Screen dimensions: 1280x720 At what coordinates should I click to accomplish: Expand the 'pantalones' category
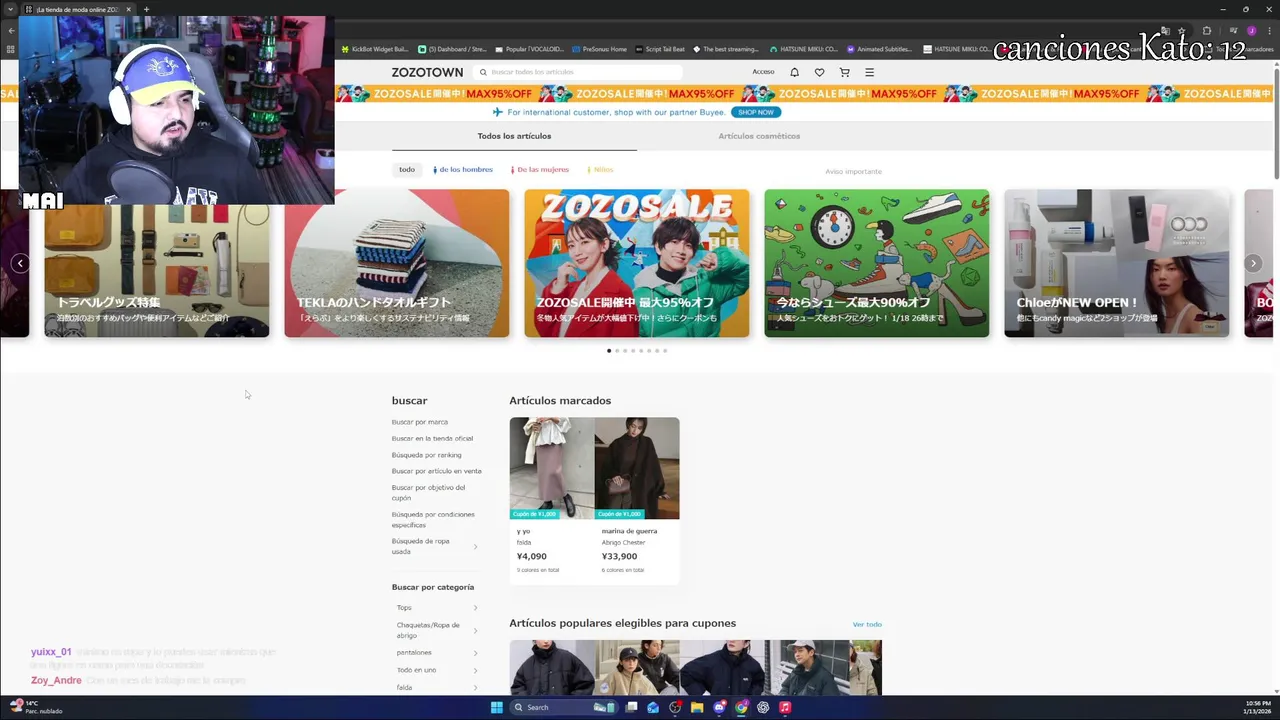coord(475,653)
